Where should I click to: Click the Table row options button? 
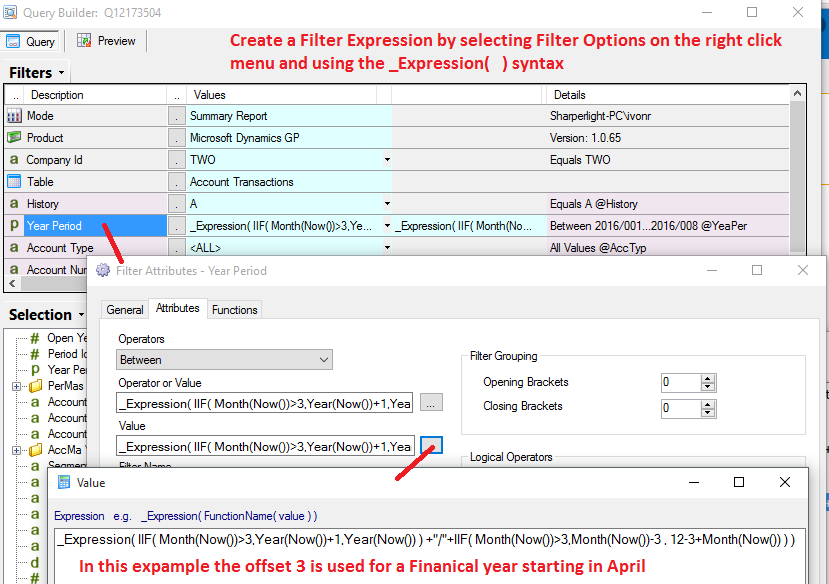click(x=177, y=182)
